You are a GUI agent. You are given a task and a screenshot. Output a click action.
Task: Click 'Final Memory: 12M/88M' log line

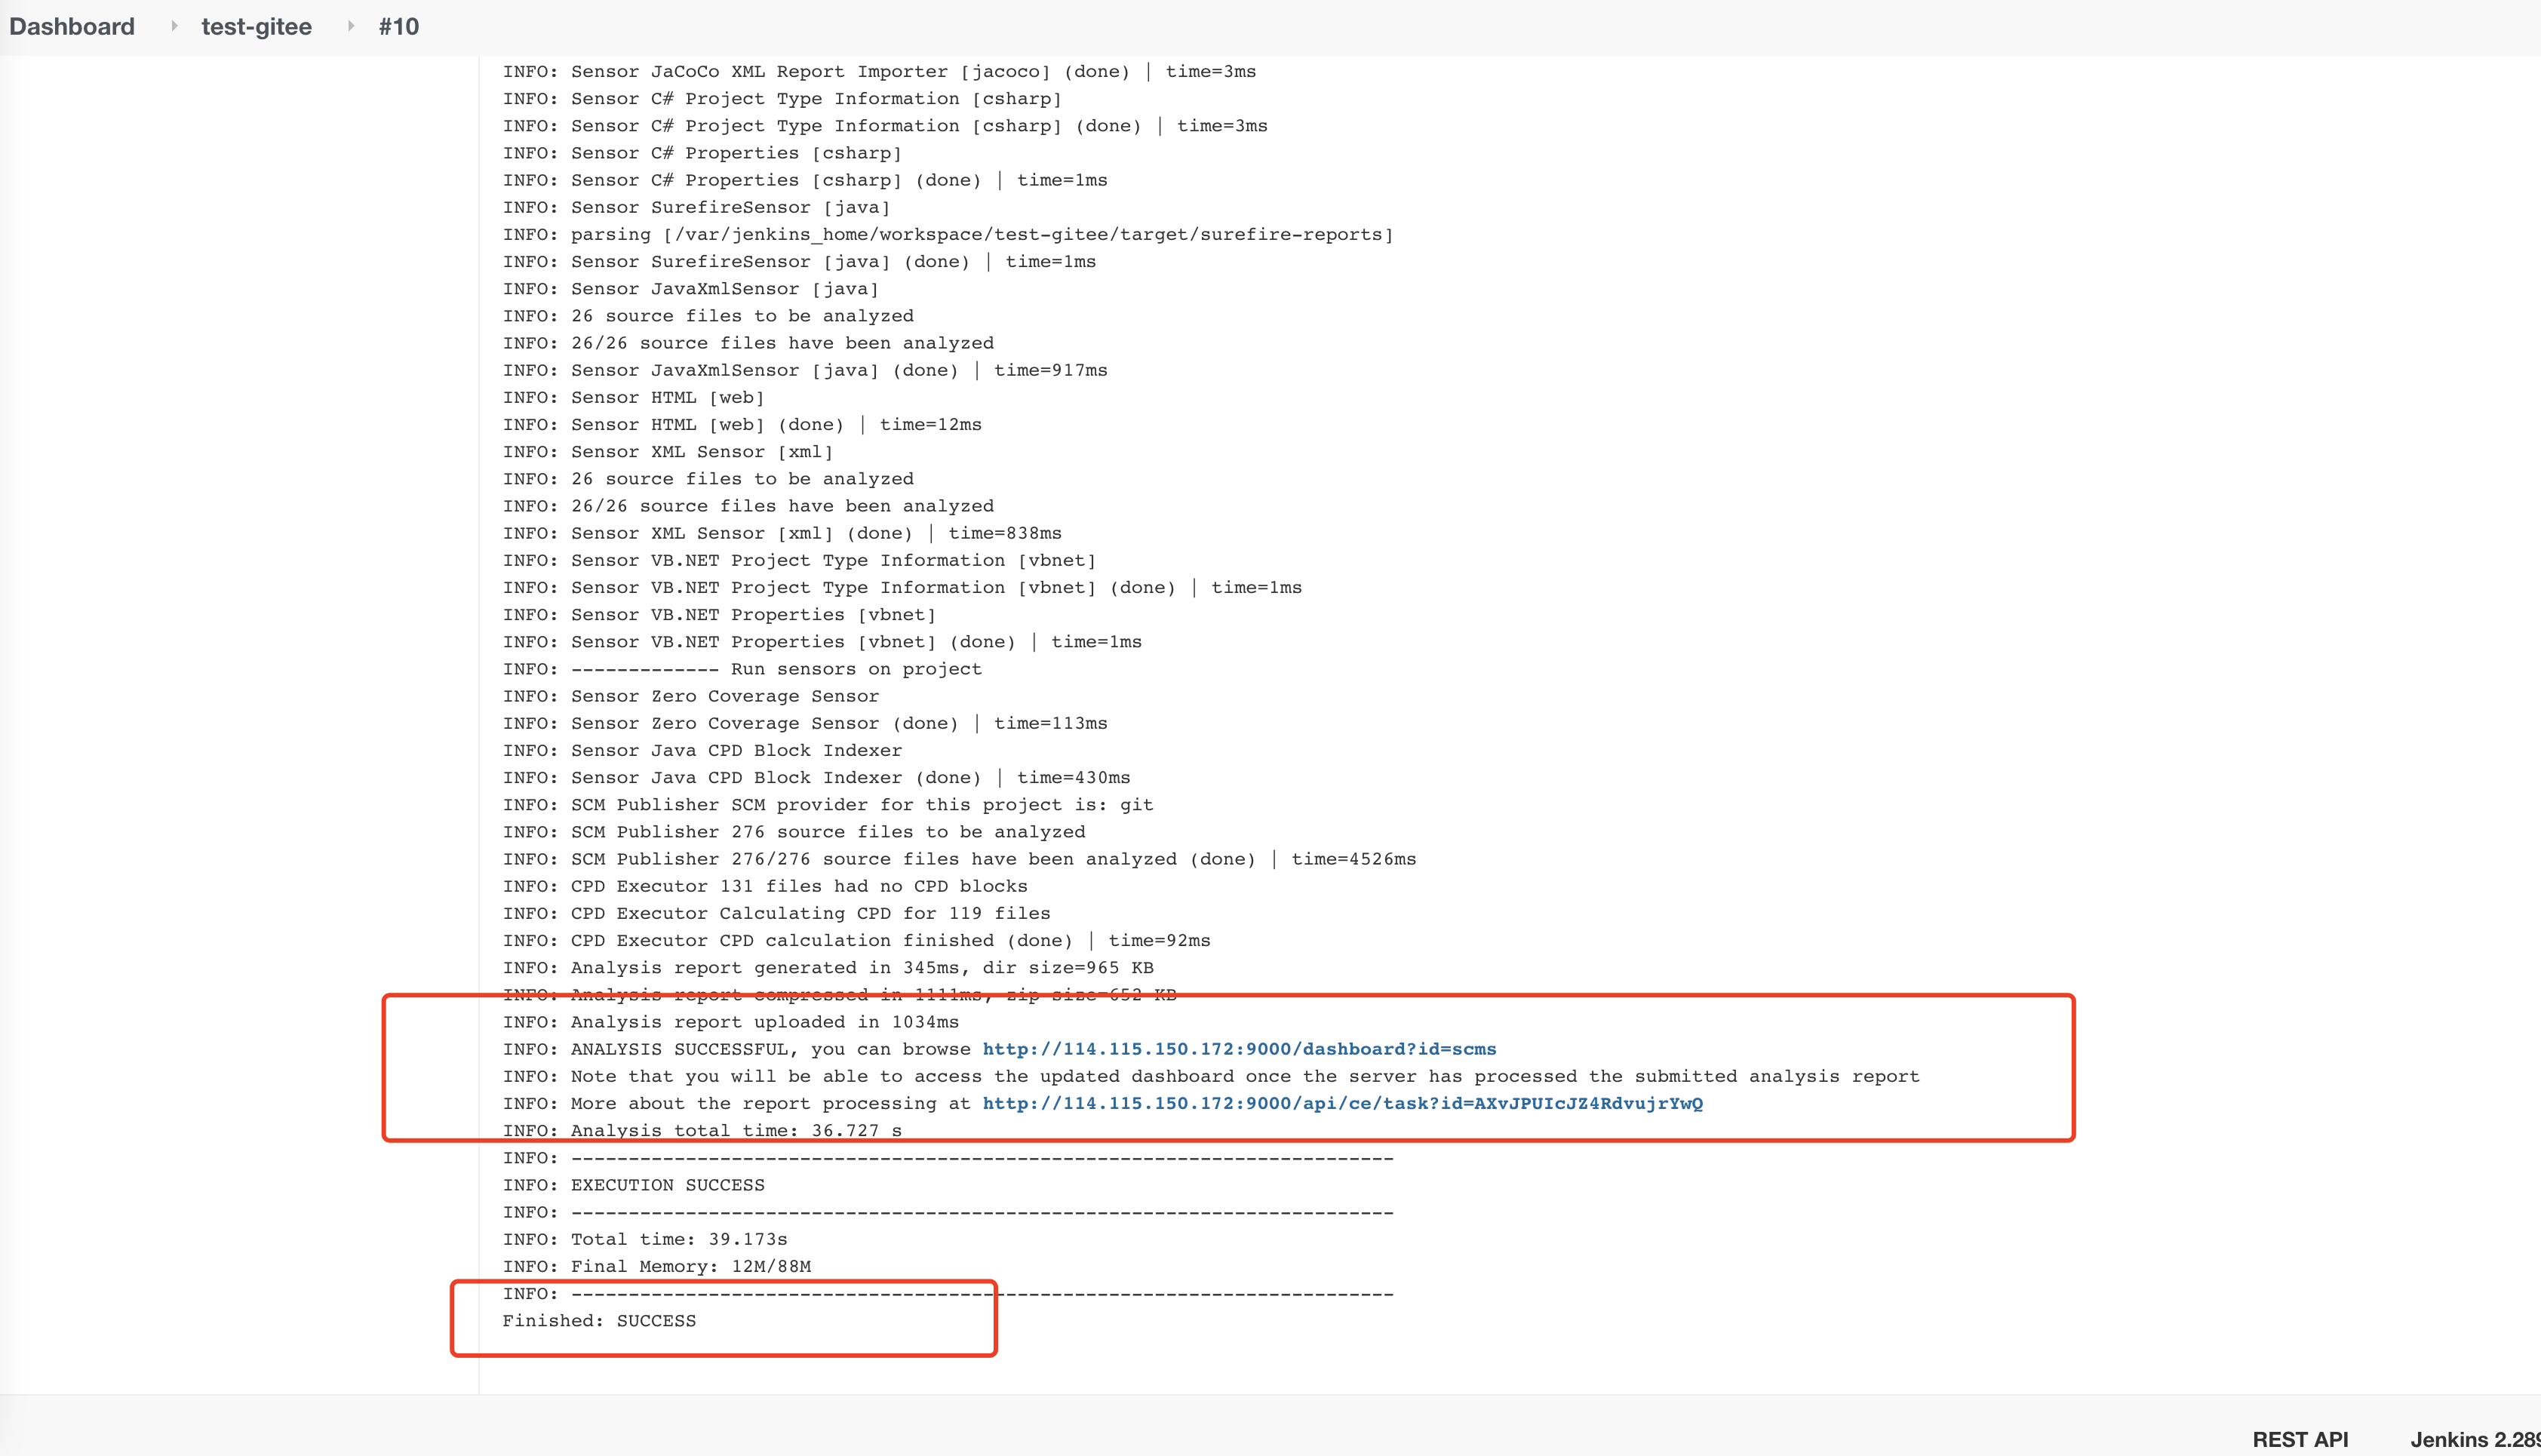coord(657,1266)
